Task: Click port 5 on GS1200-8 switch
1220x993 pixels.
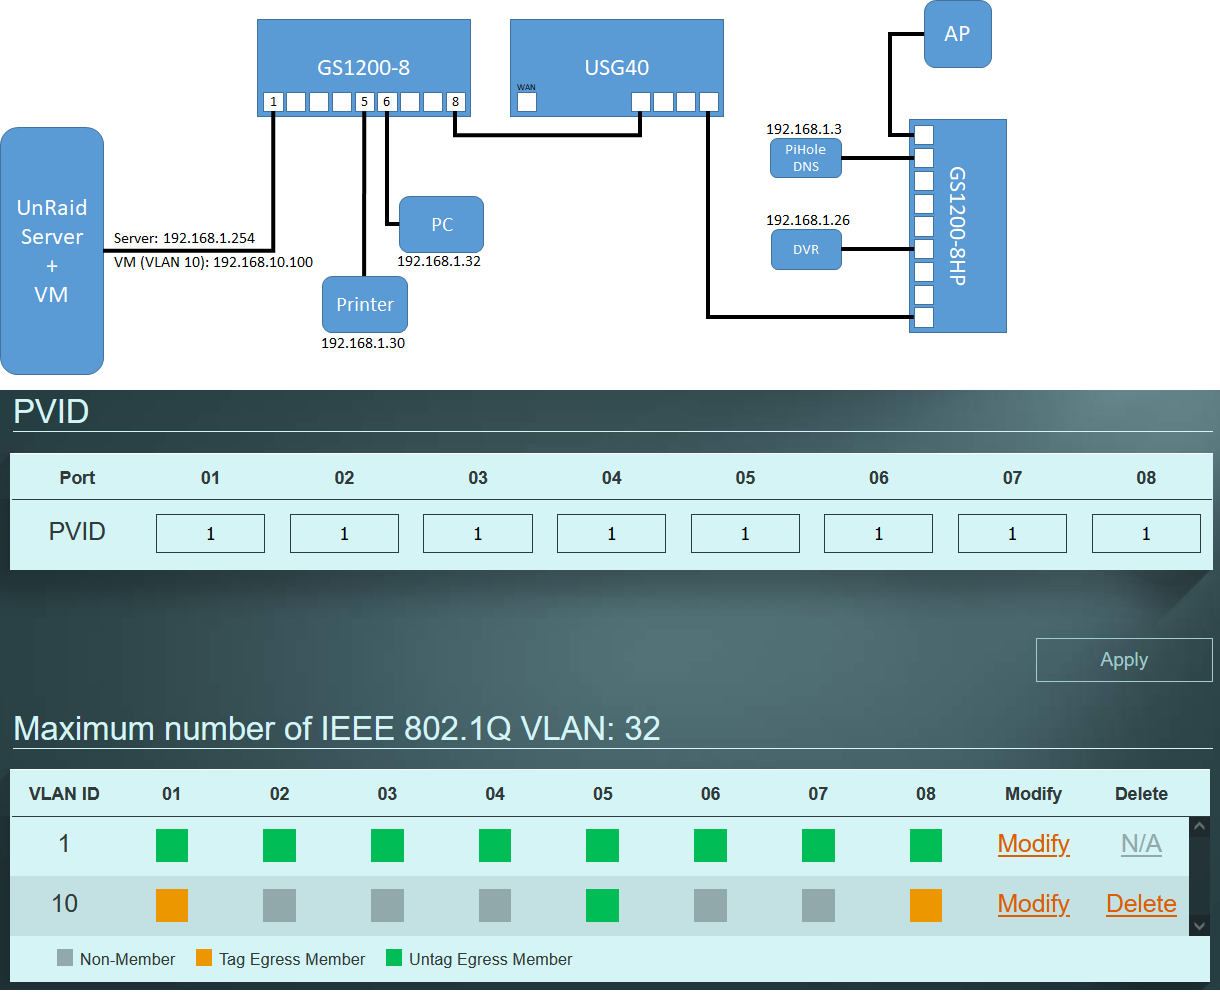Action: click(364, 102)
